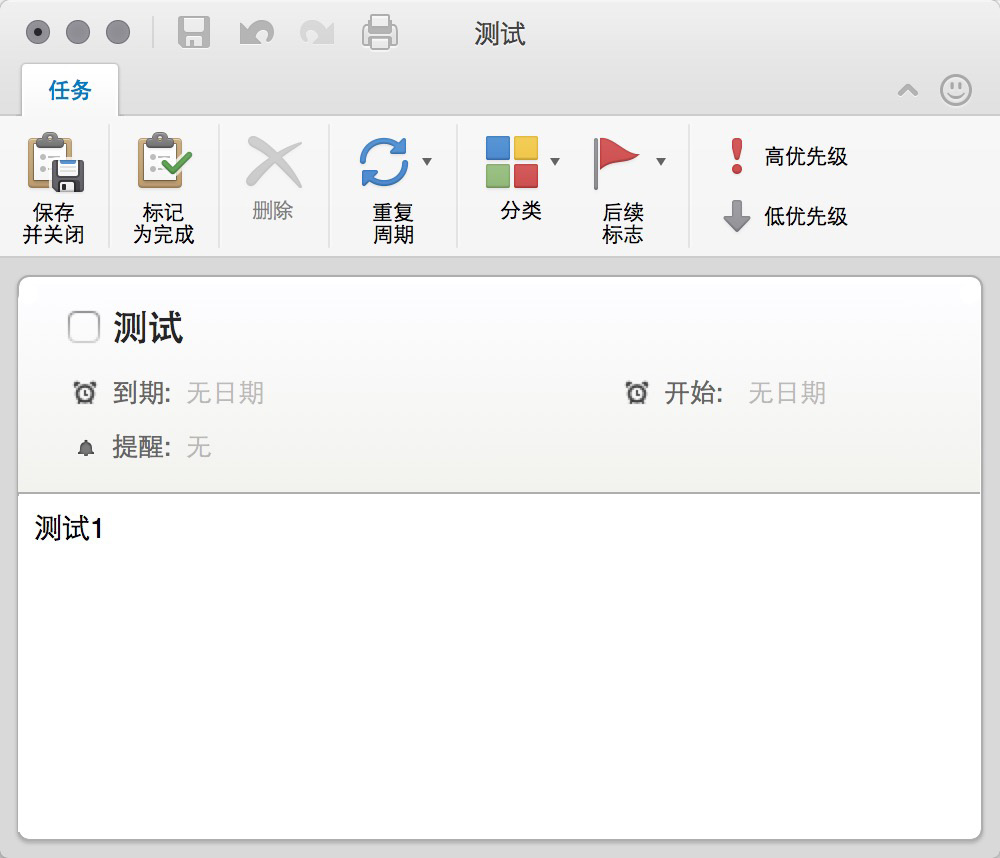
Task: Click 保存并关闭 (Save & Close) icon
Action: coord(55,162)
